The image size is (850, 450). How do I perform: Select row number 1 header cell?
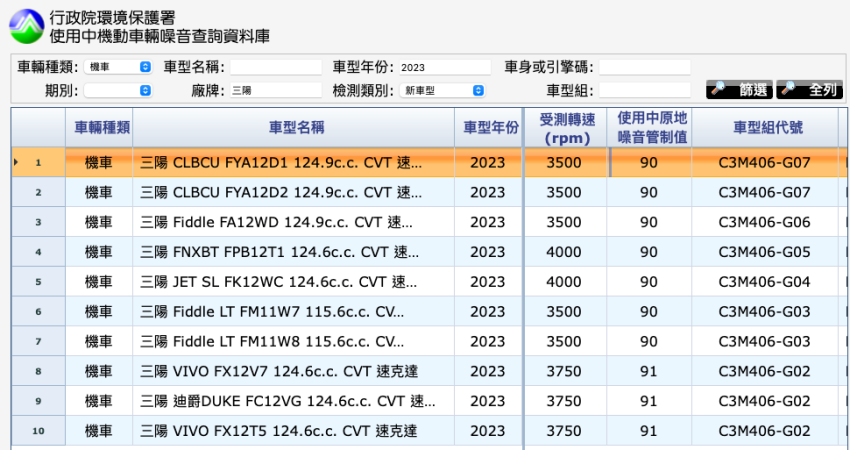pyautogui.click(x=38, y=162)
